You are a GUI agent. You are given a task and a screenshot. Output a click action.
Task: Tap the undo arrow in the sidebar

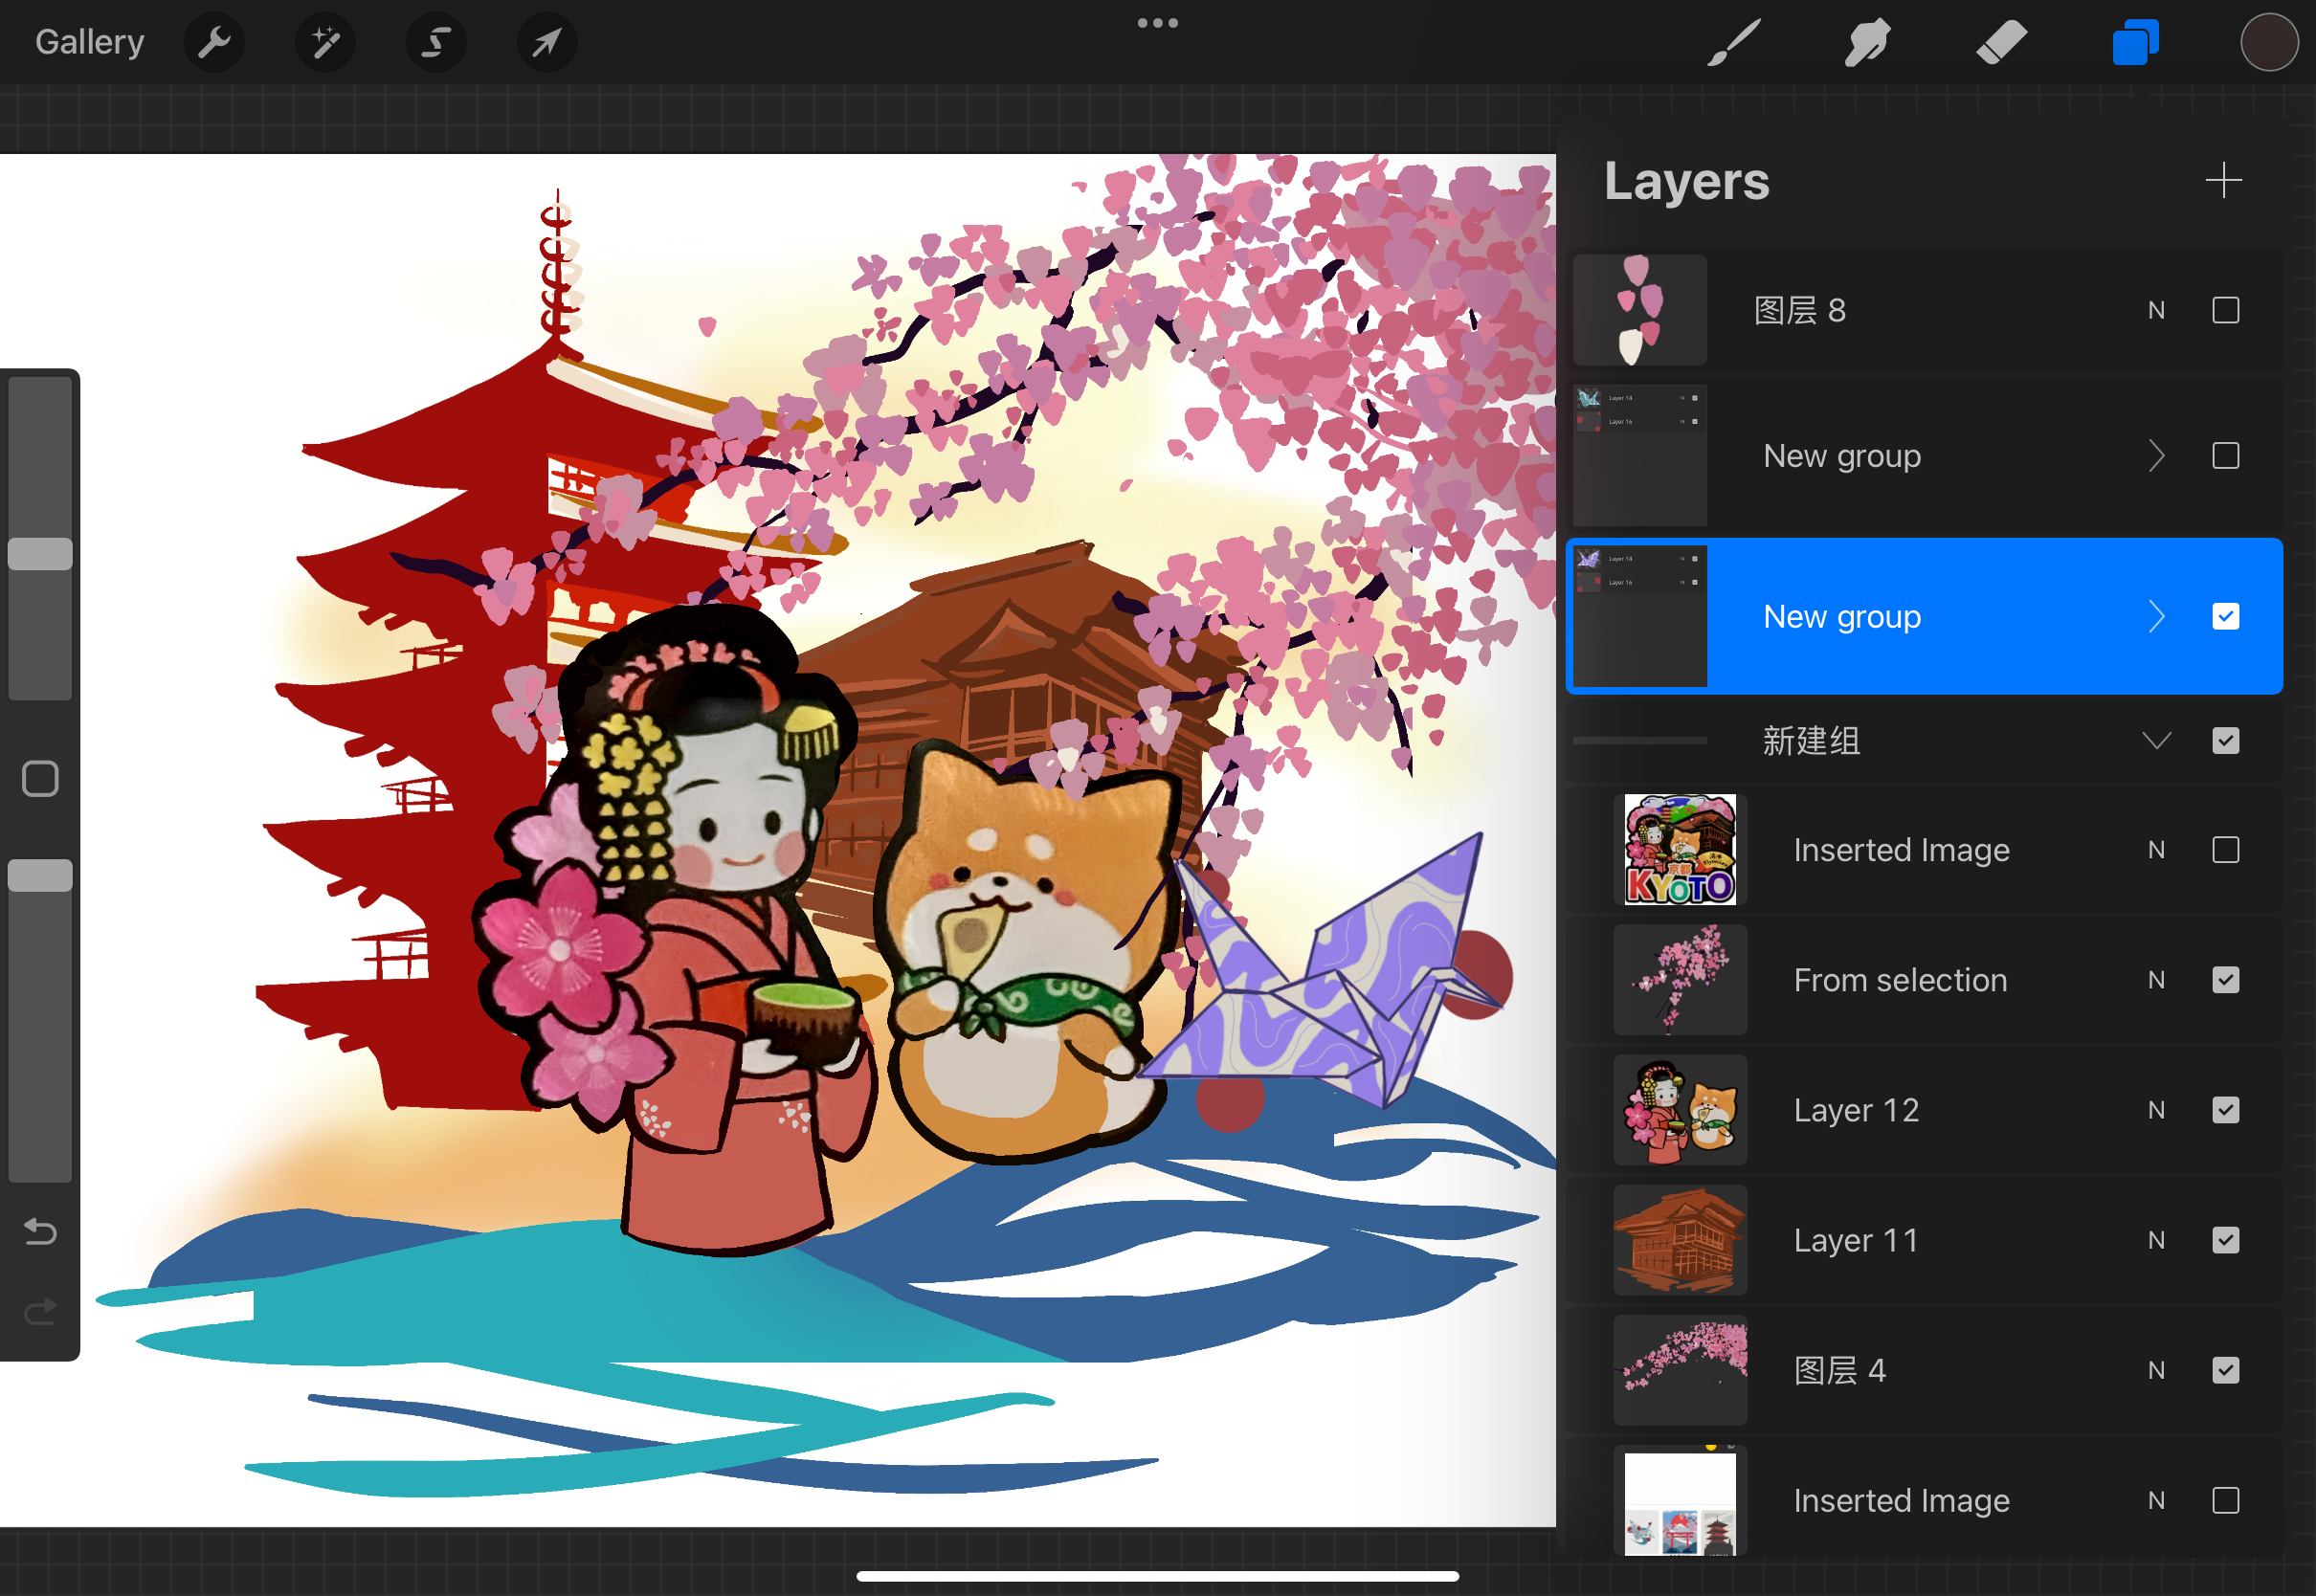pos(40,1232)
